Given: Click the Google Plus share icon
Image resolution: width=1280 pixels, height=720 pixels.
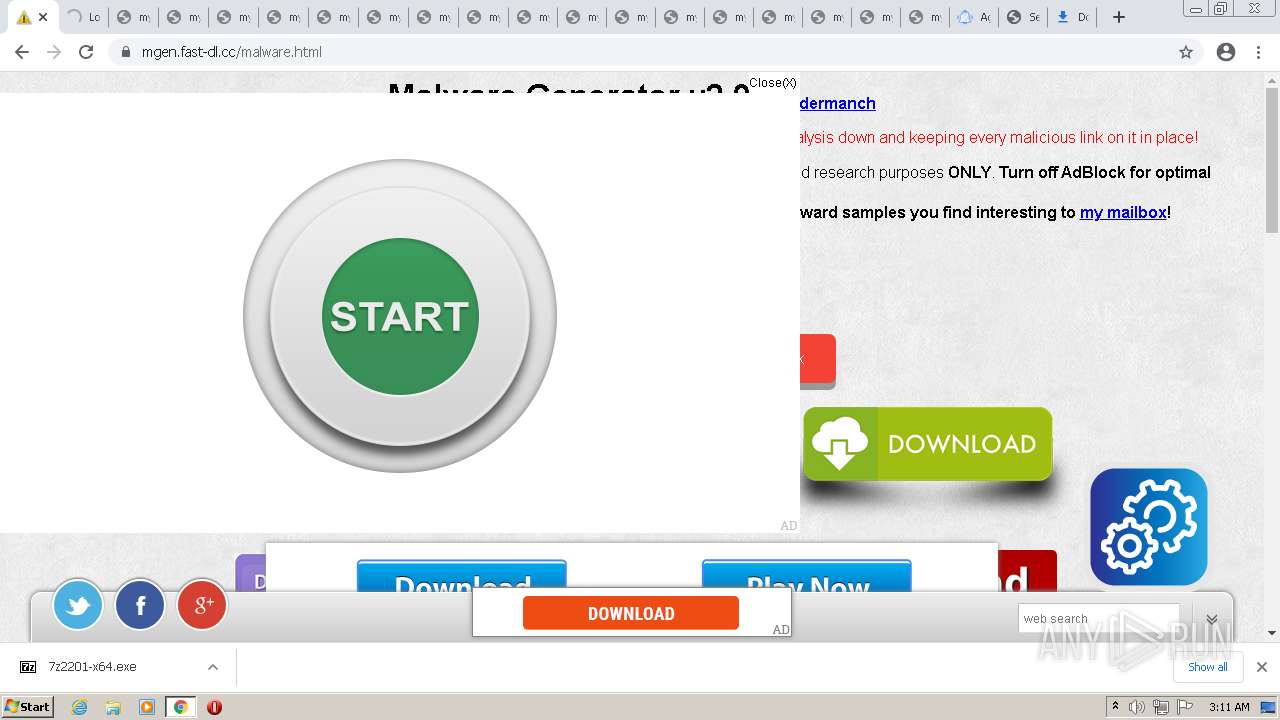Looking at the screenshot, I should tap(202, 605).
